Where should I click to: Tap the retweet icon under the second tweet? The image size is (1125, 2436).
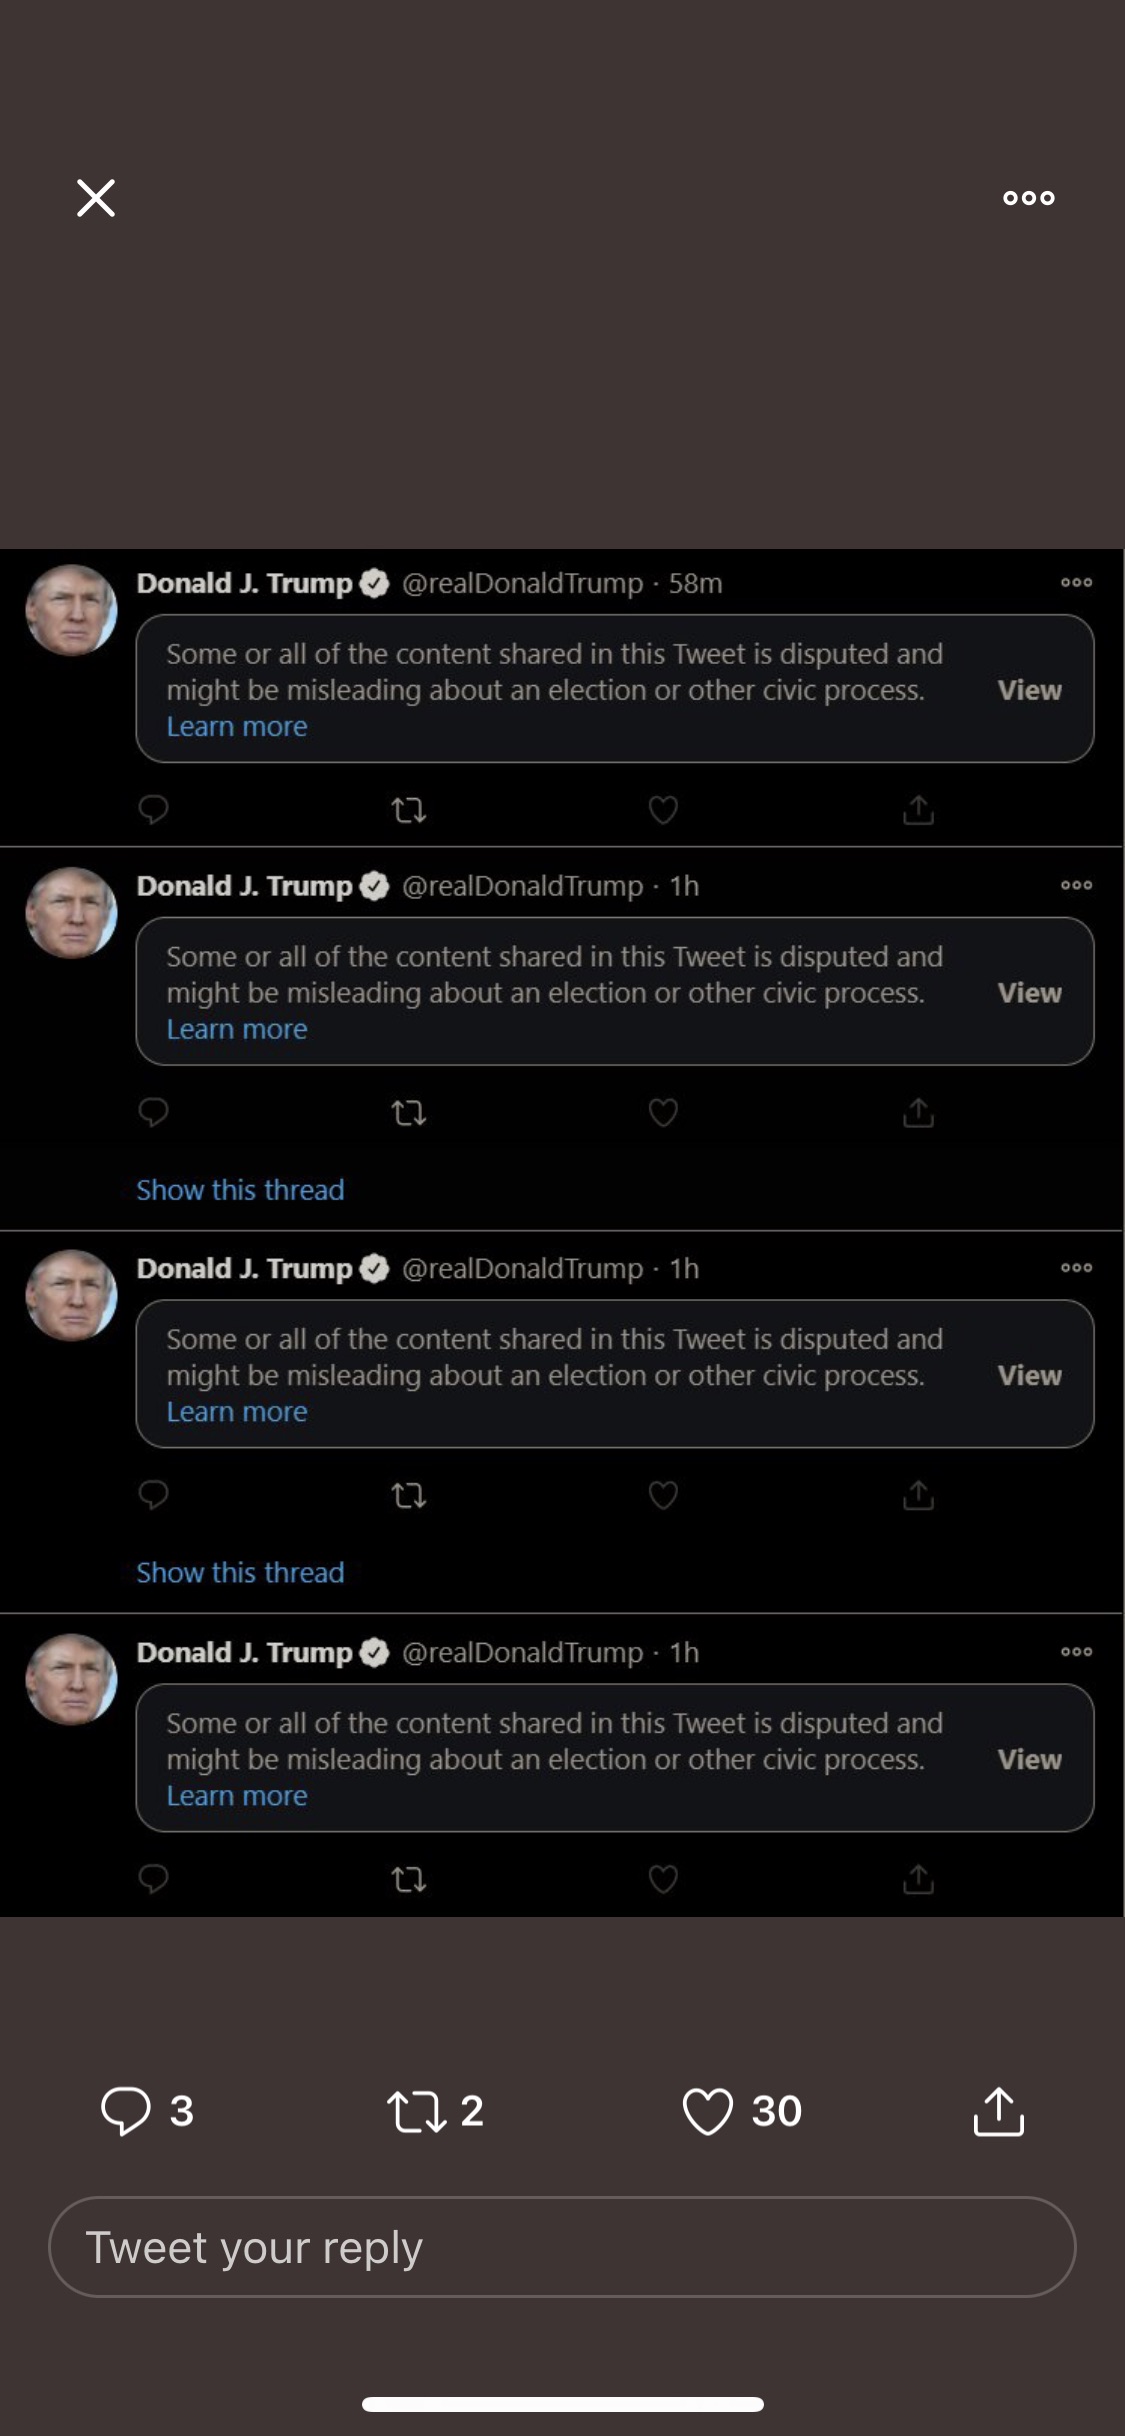click(408, 1112)
